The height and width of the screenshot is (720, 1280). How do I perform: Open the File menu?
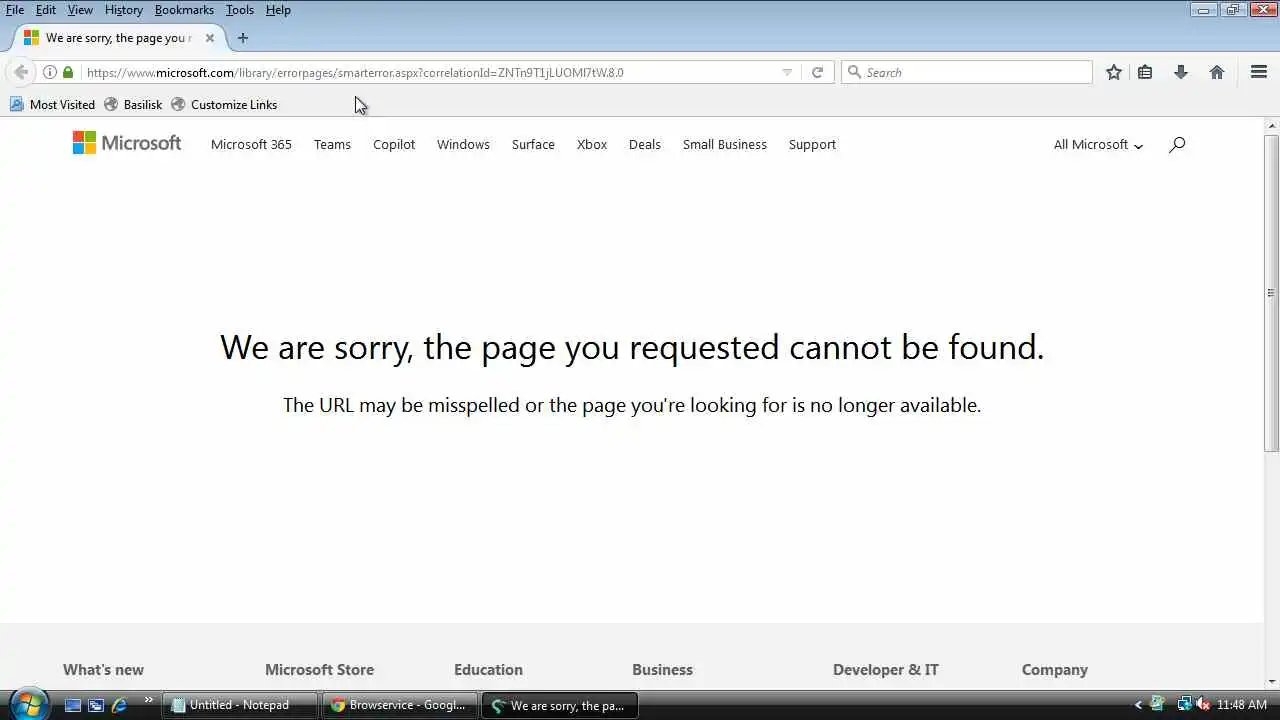tap(15, 10)
